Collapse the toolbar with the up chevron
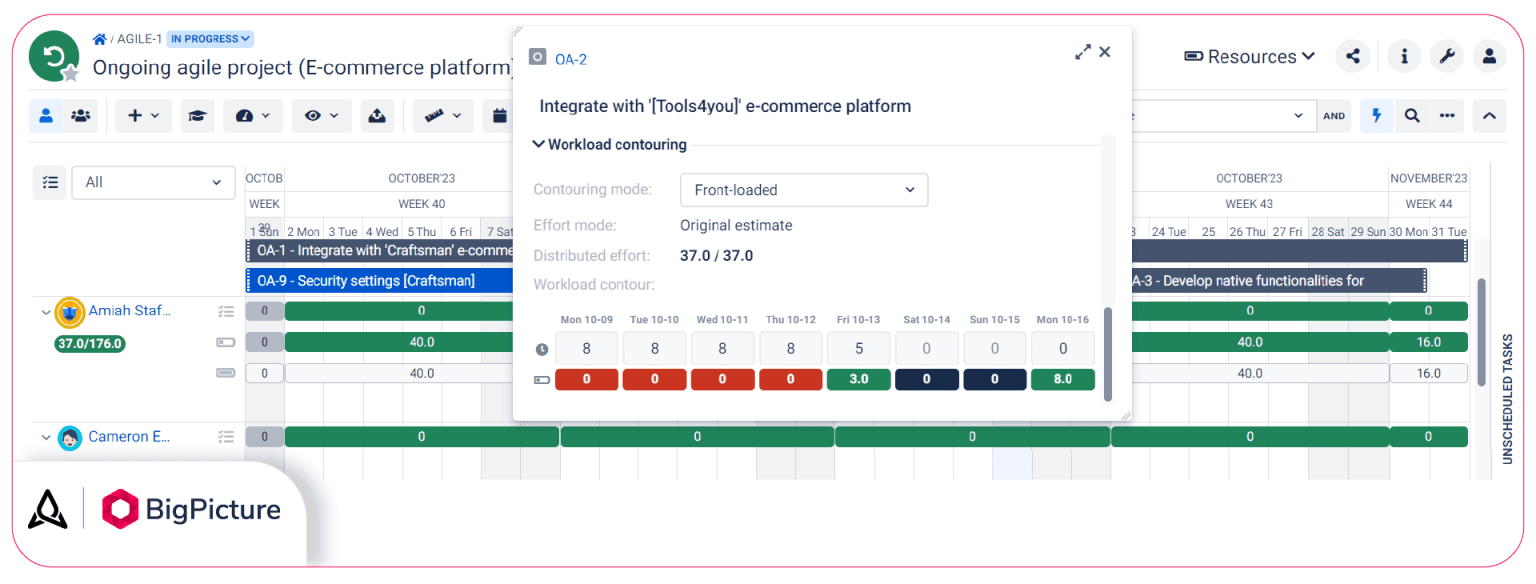Image resolution: width=1536 pixels, height=584 pixels. pos(1489,116)
